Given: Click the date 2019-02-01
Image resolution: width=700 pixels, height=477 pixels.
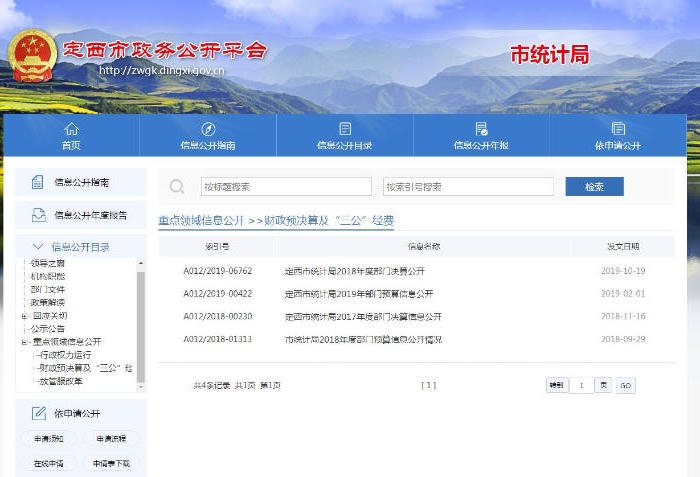Looking at the screenshot, I should tap(623, 293).
